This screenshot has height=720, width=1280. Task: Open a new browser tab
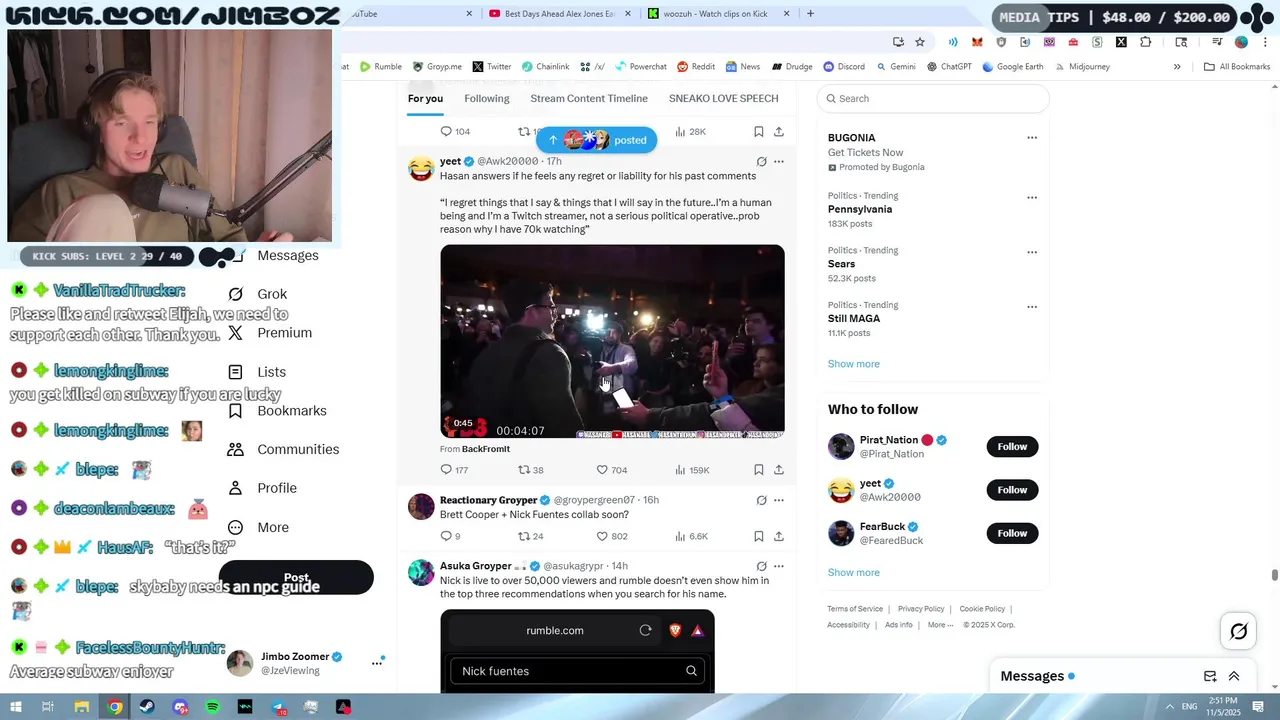810,14
